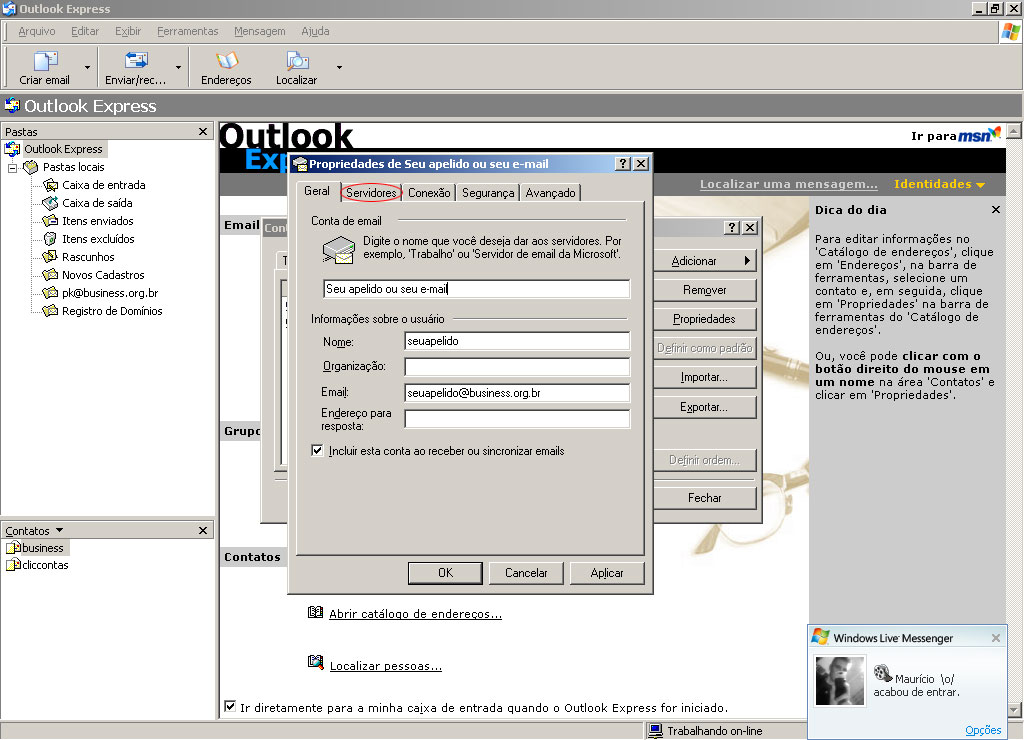Click the Criar email toolbar icon
The width and height of the screenshot is (1024, 740).
(x=46, y=61)
